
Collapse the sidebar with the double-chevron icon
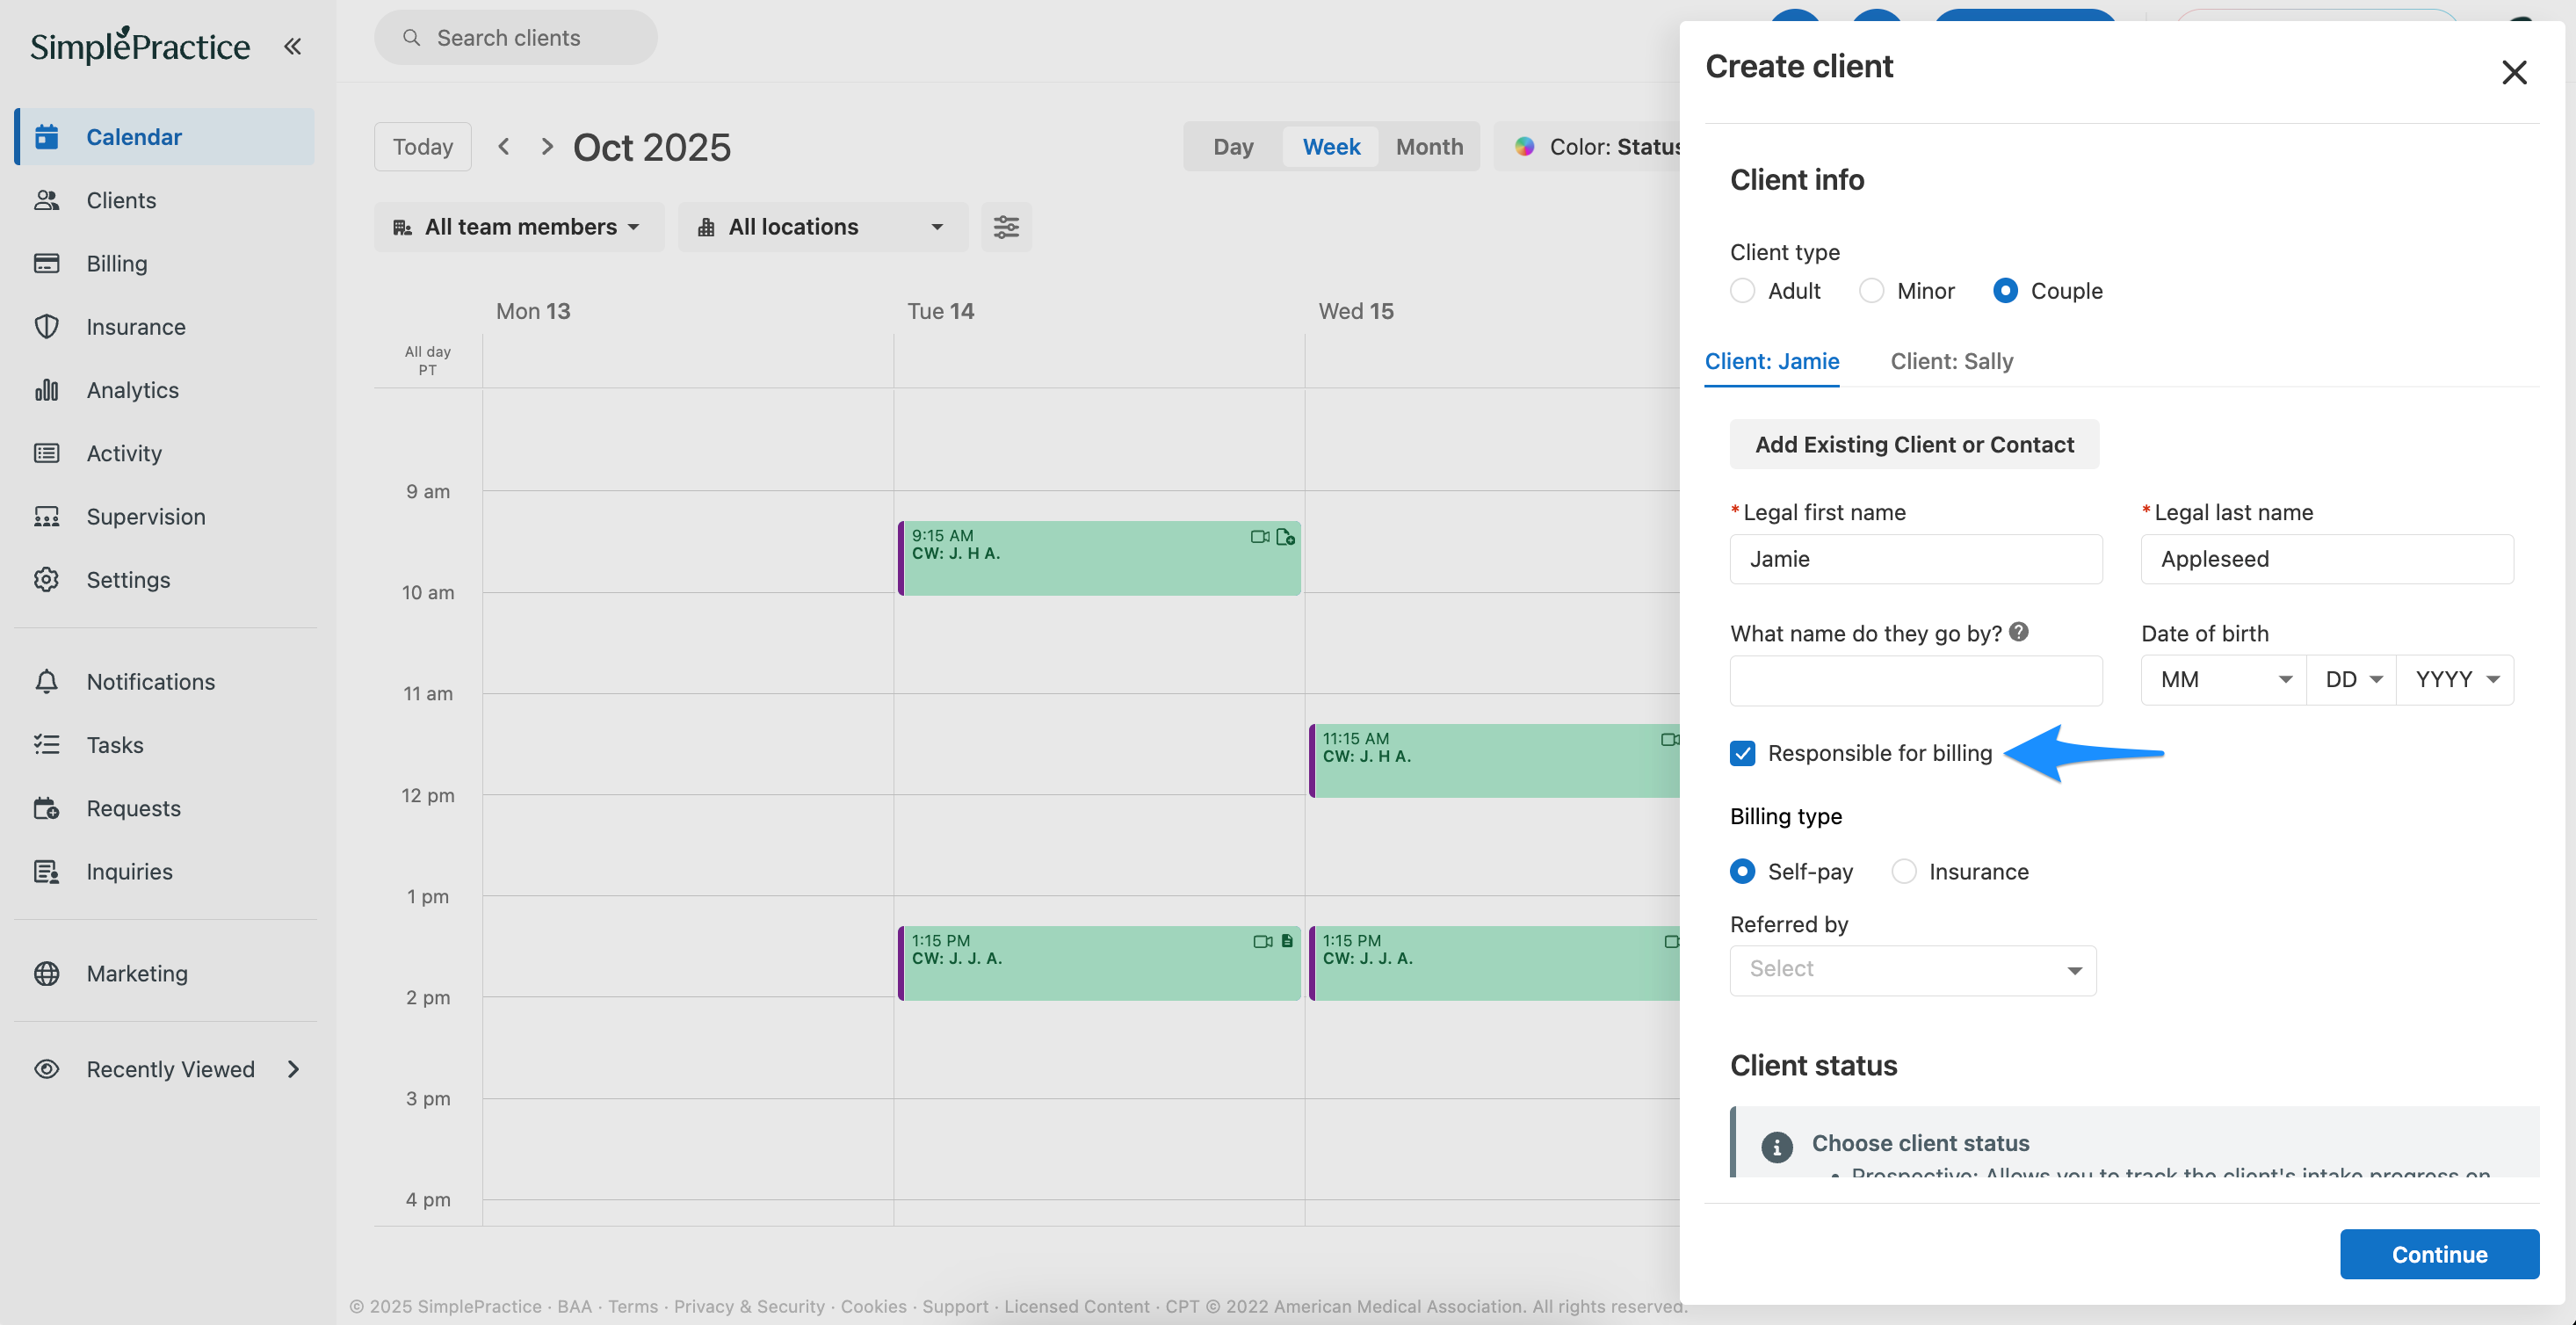(x=292, y=46)
